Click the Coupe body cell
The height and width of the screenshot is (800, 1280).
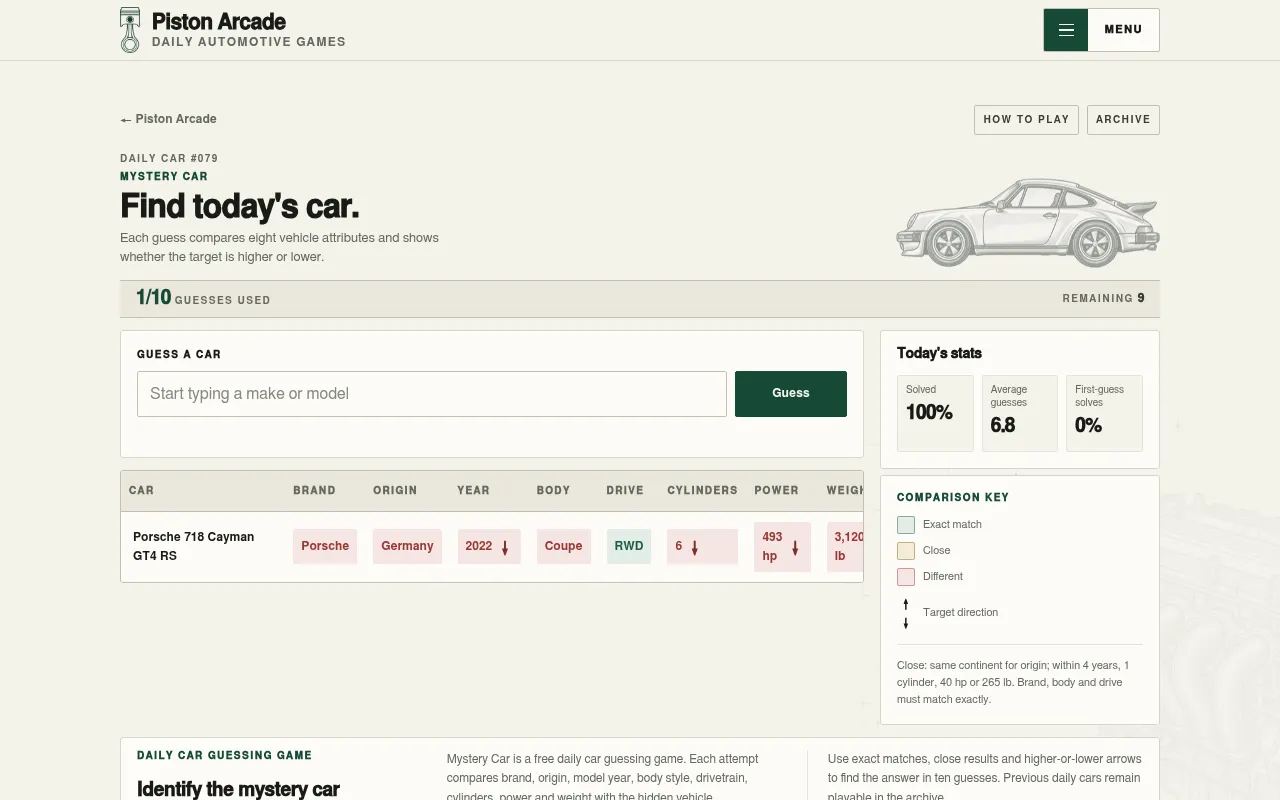pyautogui.click(x=564, y=546)
